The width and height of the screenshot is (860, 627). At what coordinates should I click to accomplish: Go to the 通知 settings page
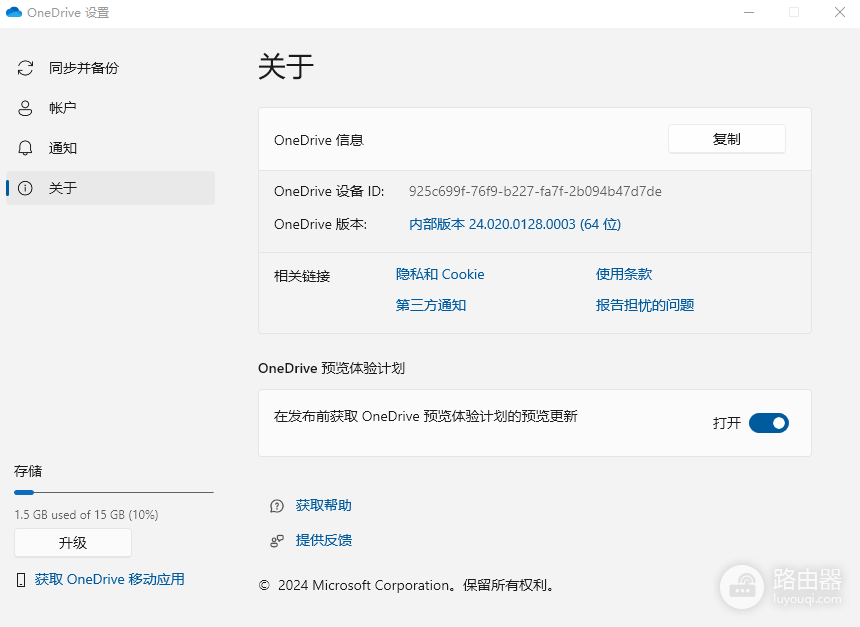coord(110,148)
